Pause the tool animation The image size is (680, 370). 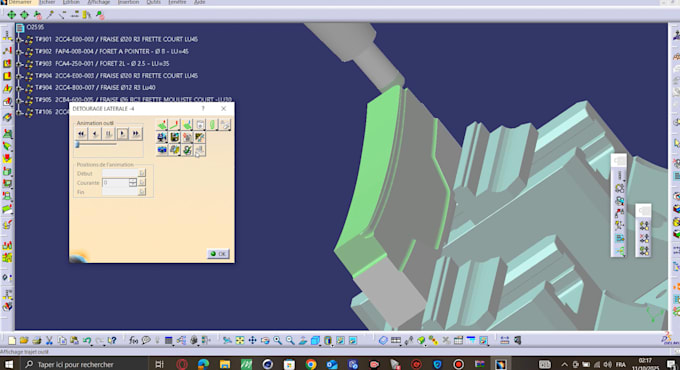click(x=108, y=134)
